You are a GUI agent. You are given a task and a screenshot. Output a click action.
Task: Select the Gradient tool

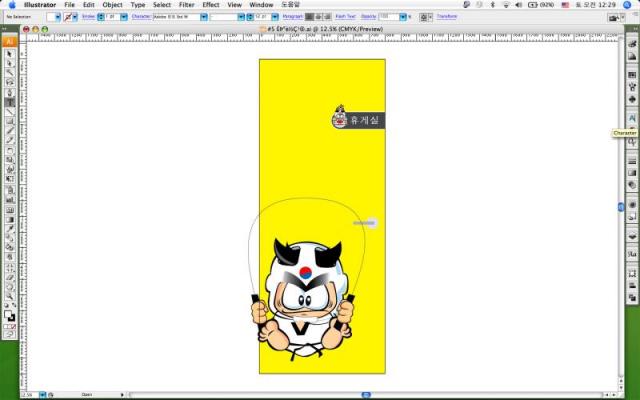(x=10, y=219)
